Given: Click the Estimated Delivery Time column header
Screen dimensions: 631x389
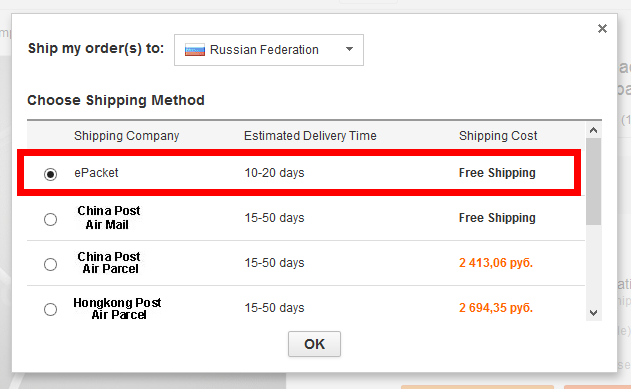Looking at the screenshot, I should (310, 136).
